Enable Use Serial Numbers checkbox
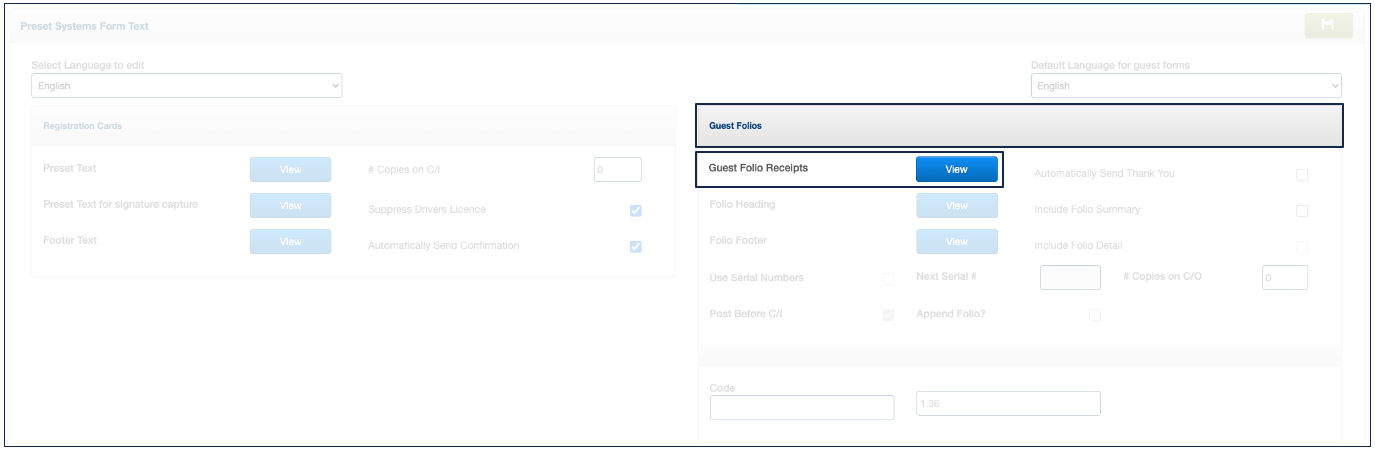 [888, 279]
